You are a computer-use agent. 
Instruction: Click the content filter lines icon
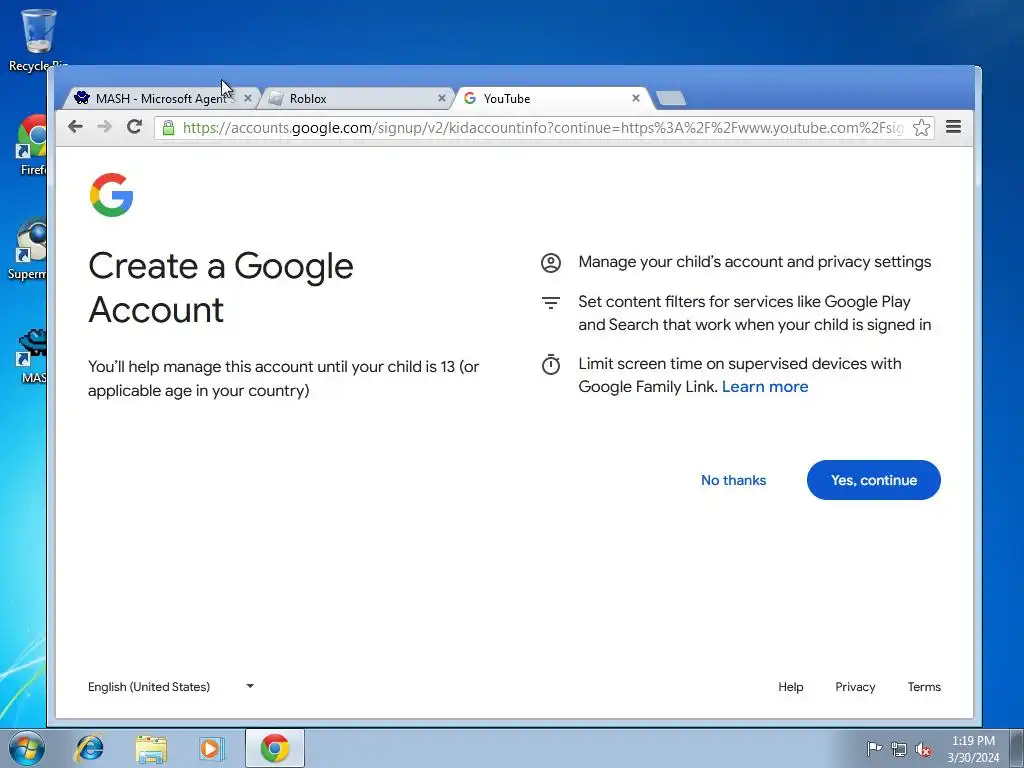[551, 302]
